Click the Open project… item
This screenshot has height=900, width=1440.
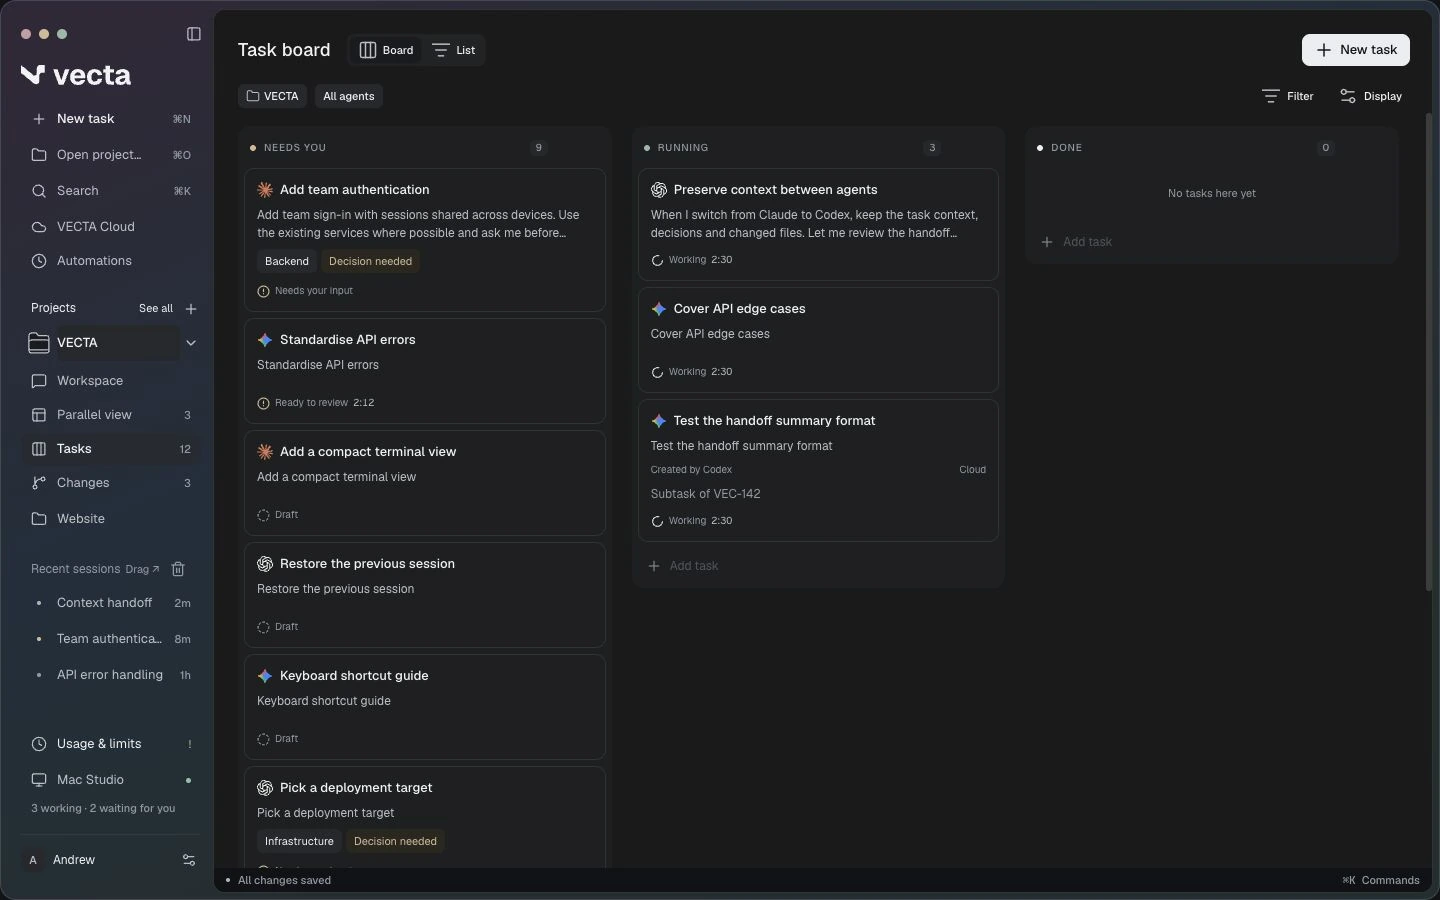(x=110, y=155)
